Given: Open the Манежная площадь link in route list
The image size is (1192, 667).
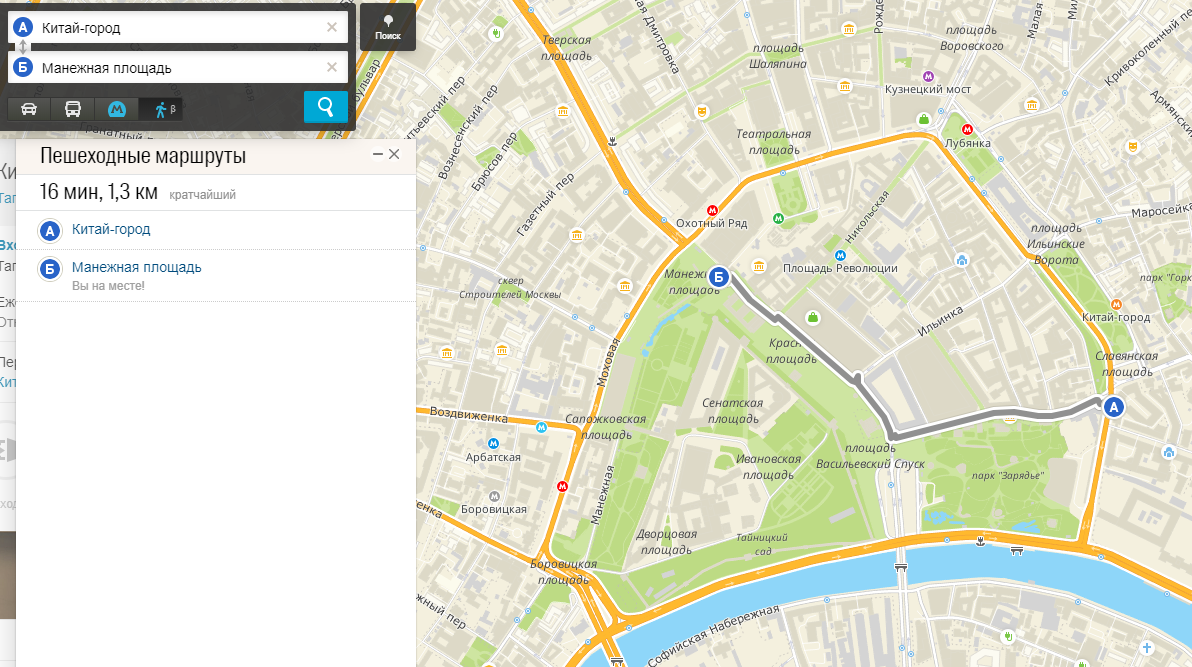Looking at the screenshot, I should click(x=137, y=267).
